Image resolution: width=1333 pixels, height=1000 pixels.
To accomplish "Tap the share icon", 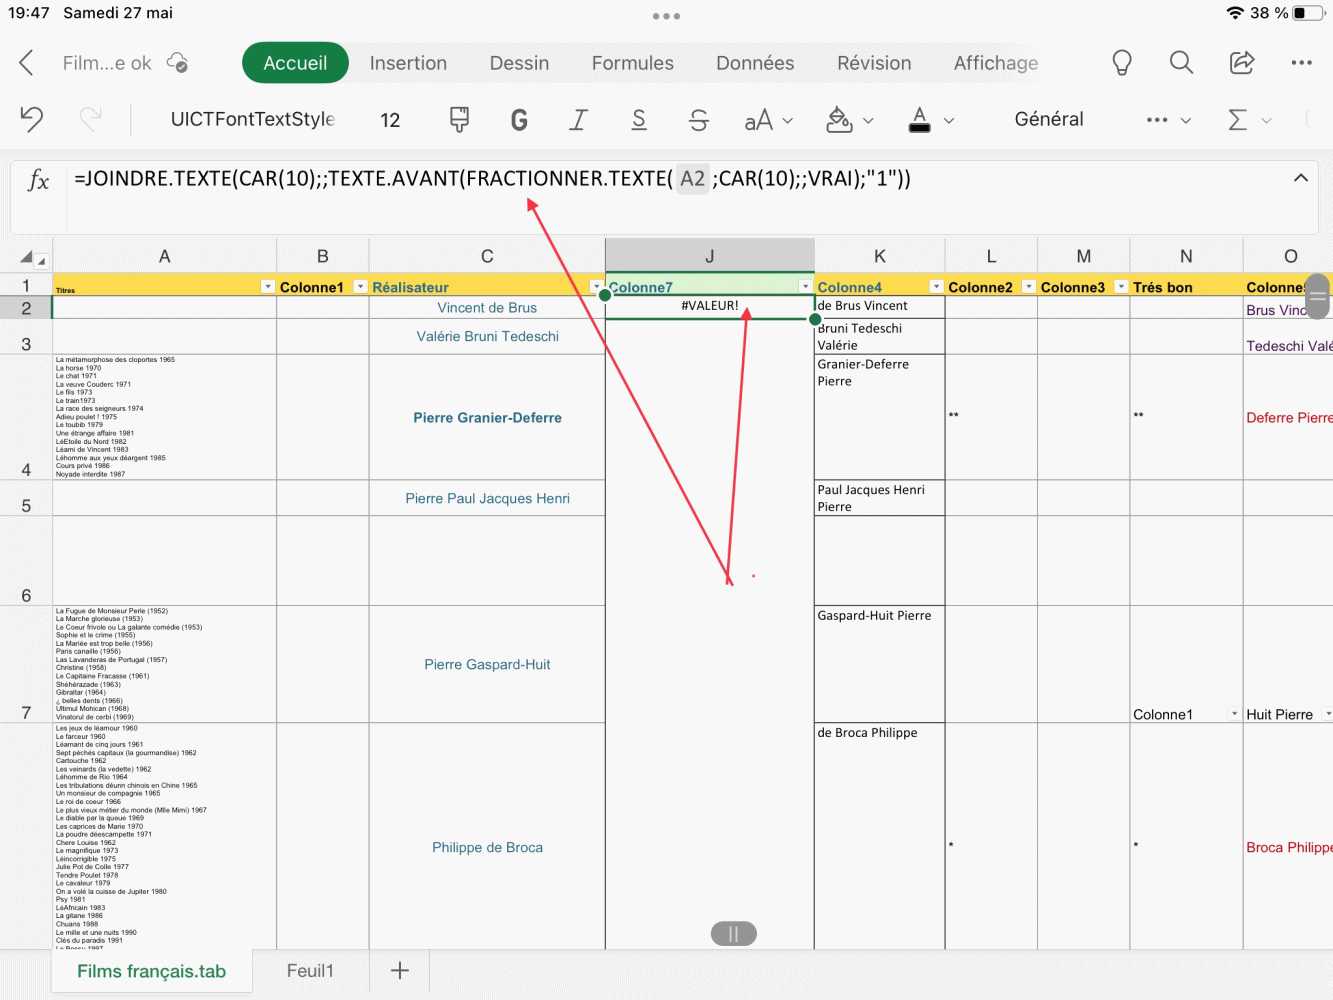I will [1241, 63].
